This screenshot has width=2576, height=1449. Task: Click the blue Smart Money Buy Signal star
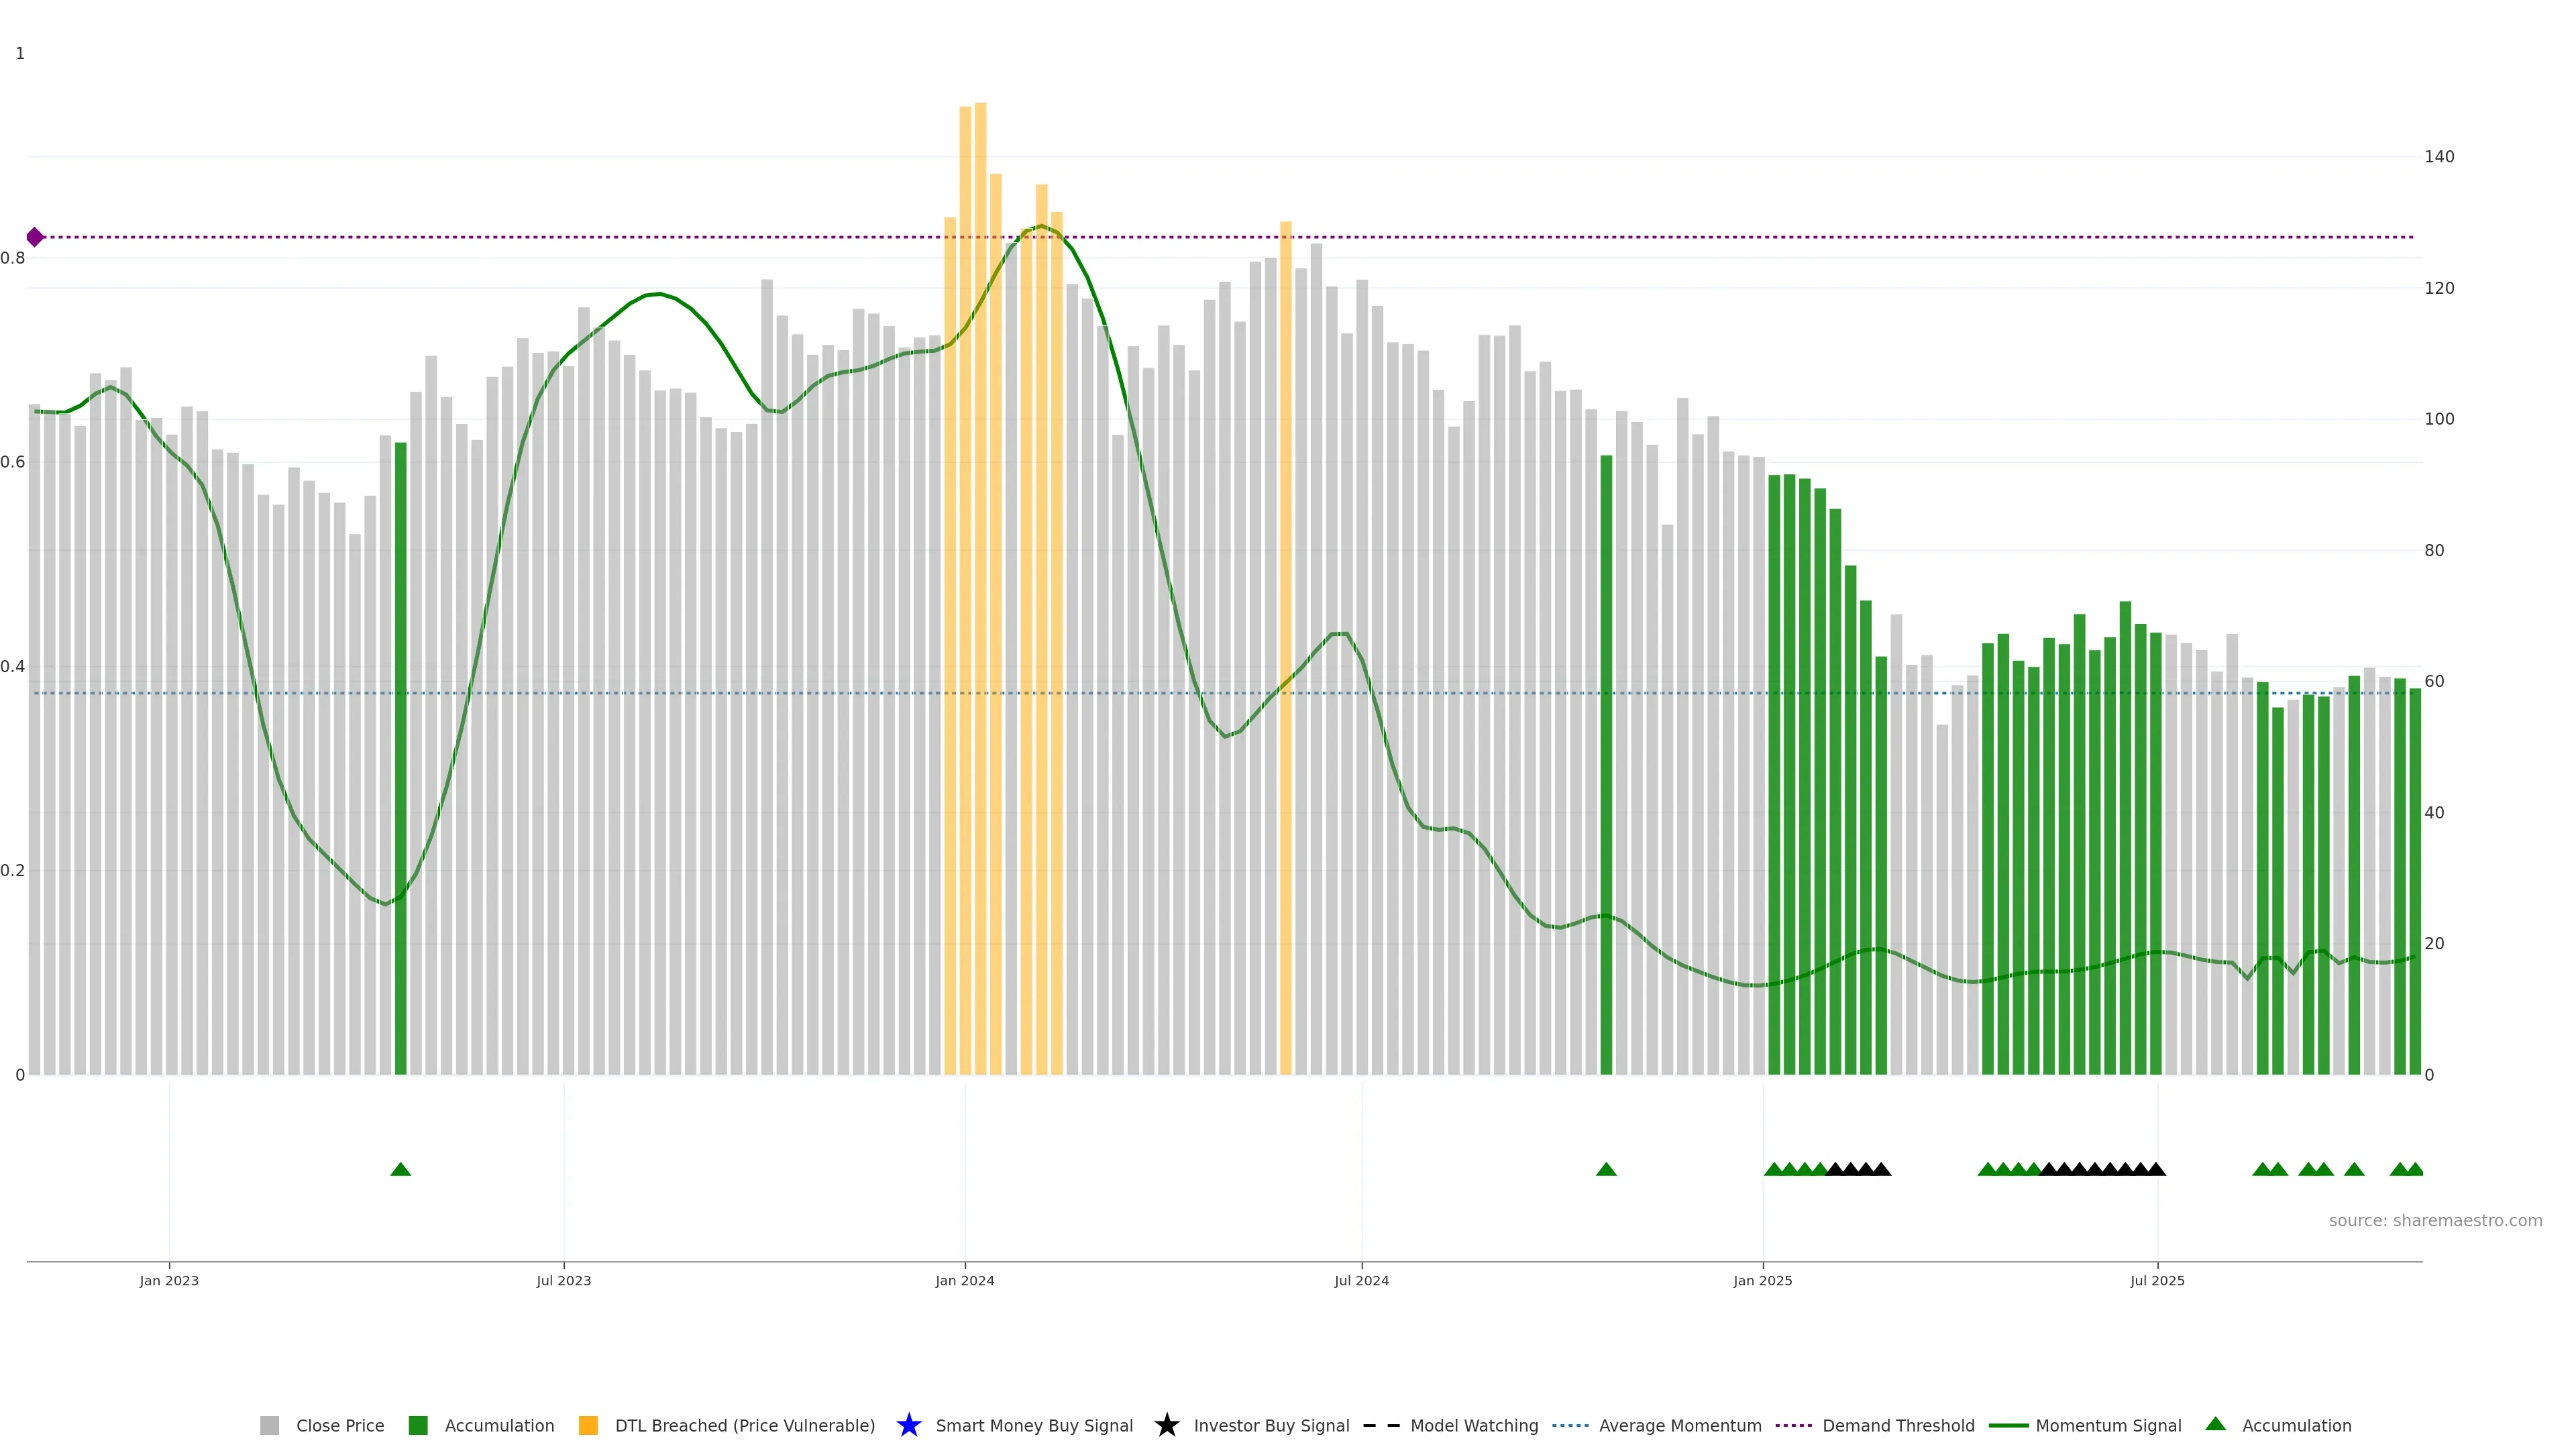click(908, 1425)
